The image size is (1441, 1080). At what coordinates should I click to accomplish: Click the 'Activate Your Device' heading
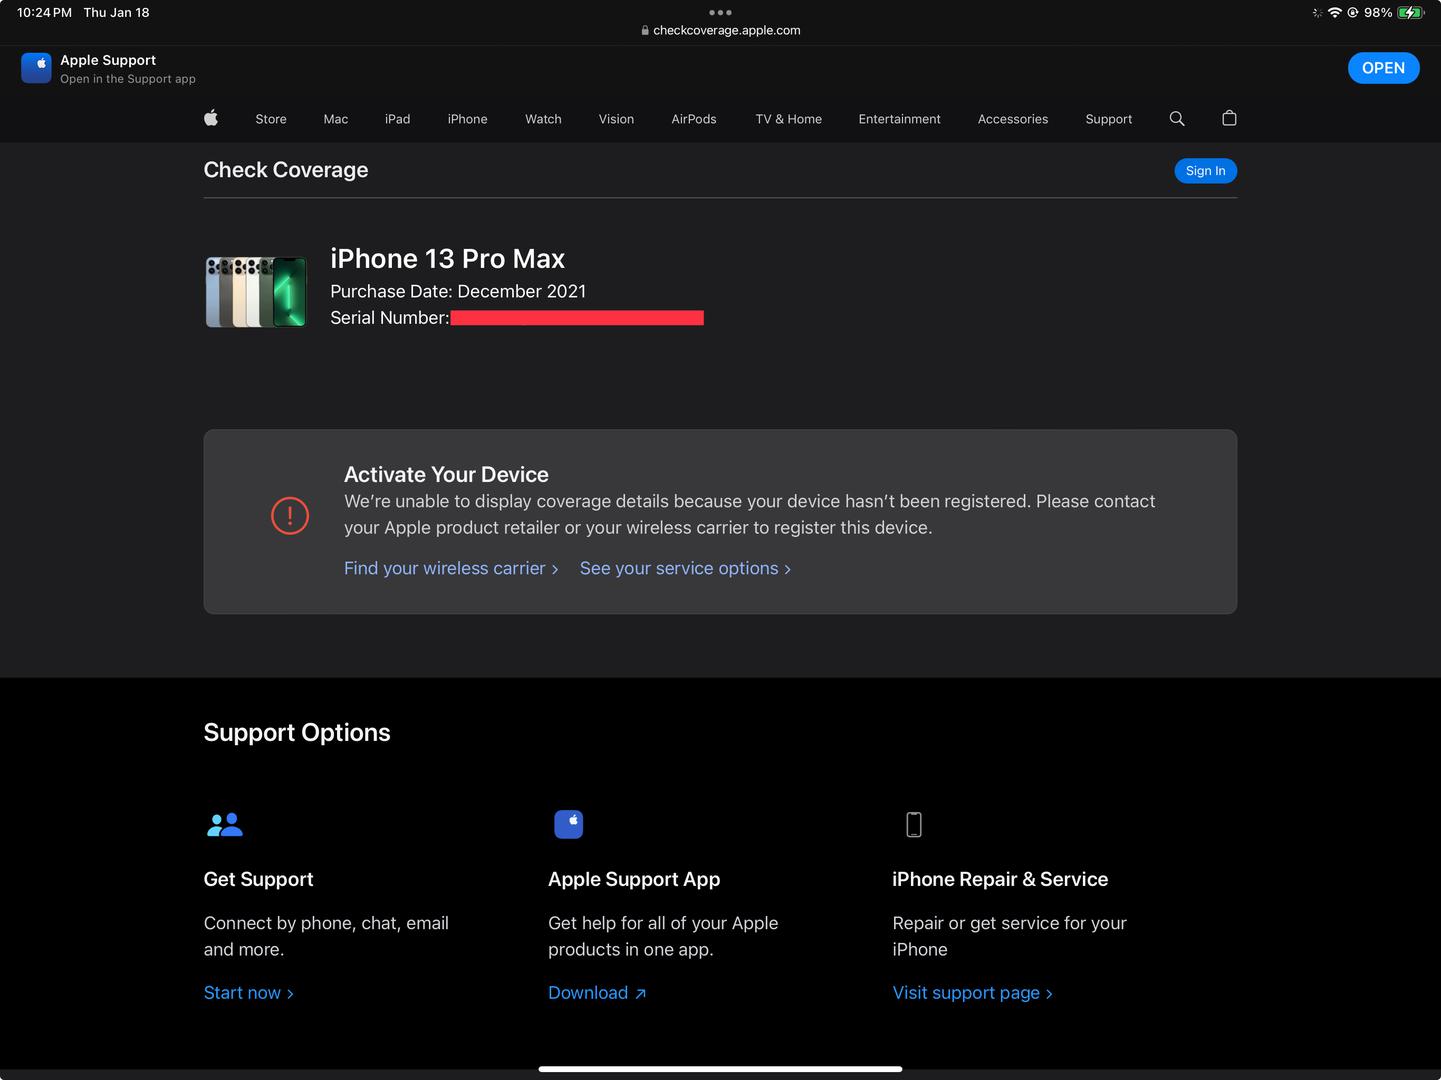[446, 475]
